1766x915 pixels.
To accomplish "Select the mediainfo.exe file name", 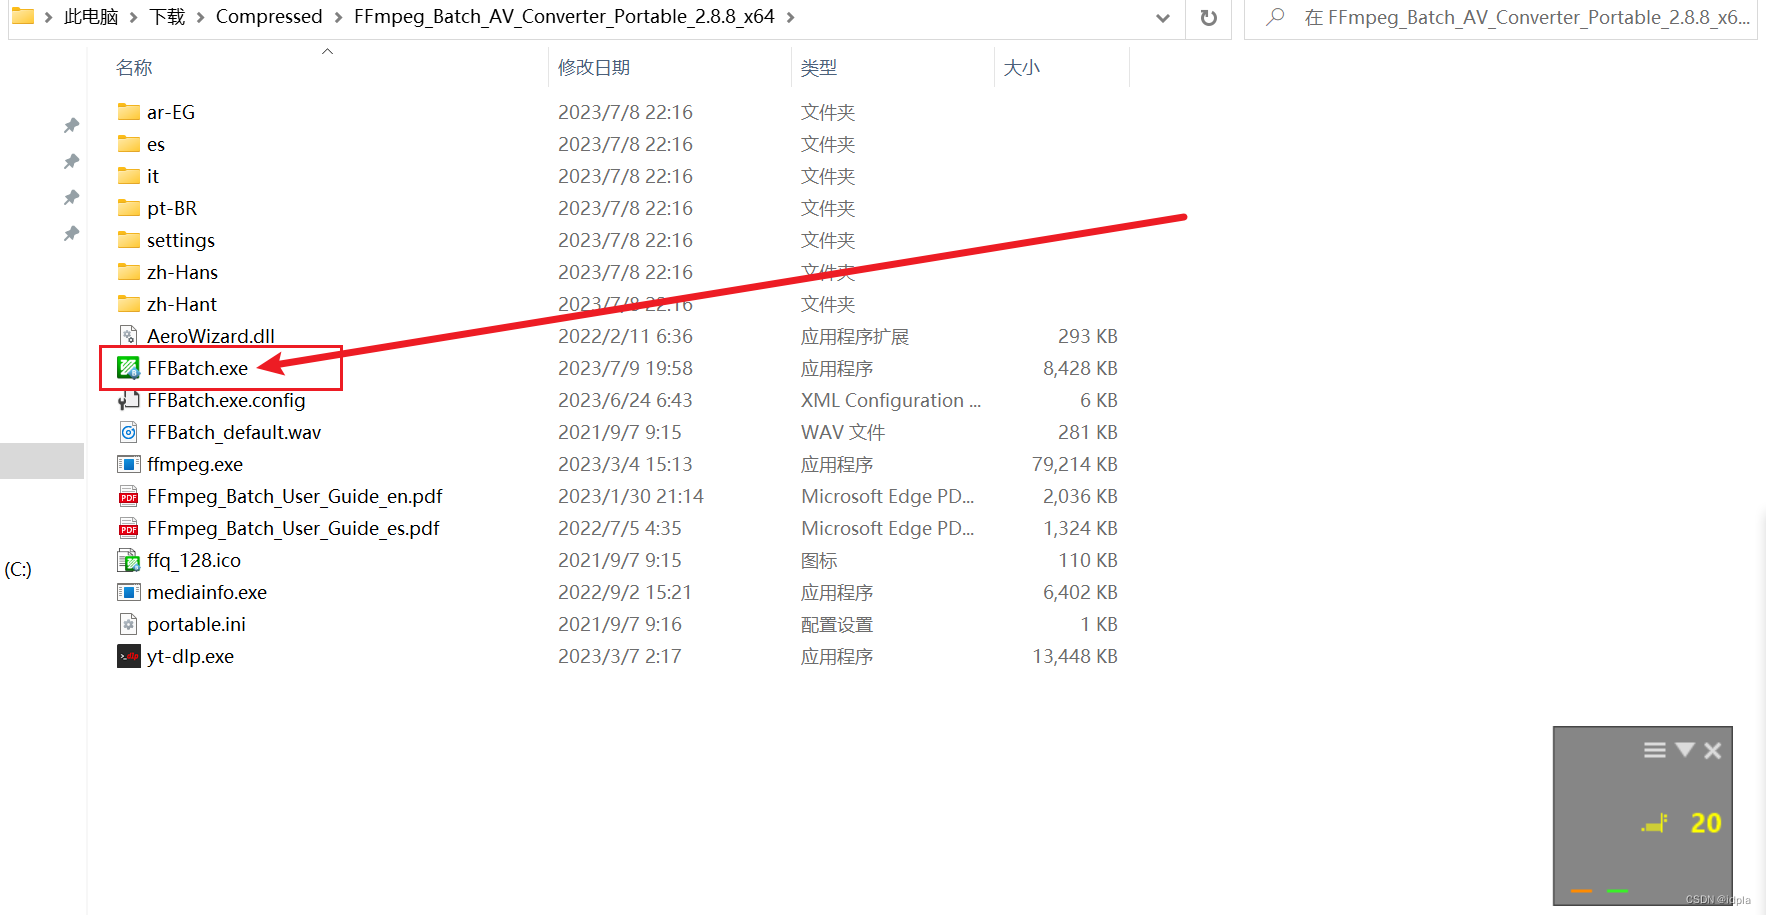I will tap(207, 592).
